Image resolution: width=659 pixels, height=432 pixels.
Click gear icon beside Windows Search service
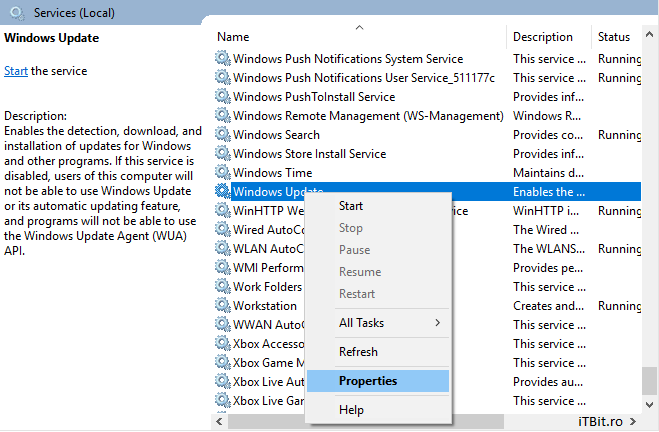tap(222, 135)
